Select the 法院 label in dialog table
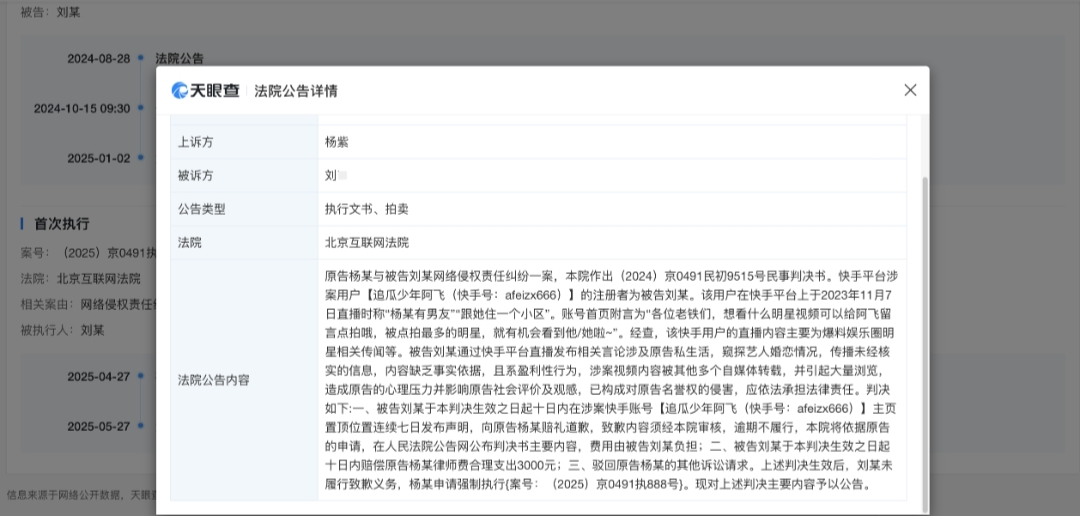1080x516 pixels. coord(244,242)
